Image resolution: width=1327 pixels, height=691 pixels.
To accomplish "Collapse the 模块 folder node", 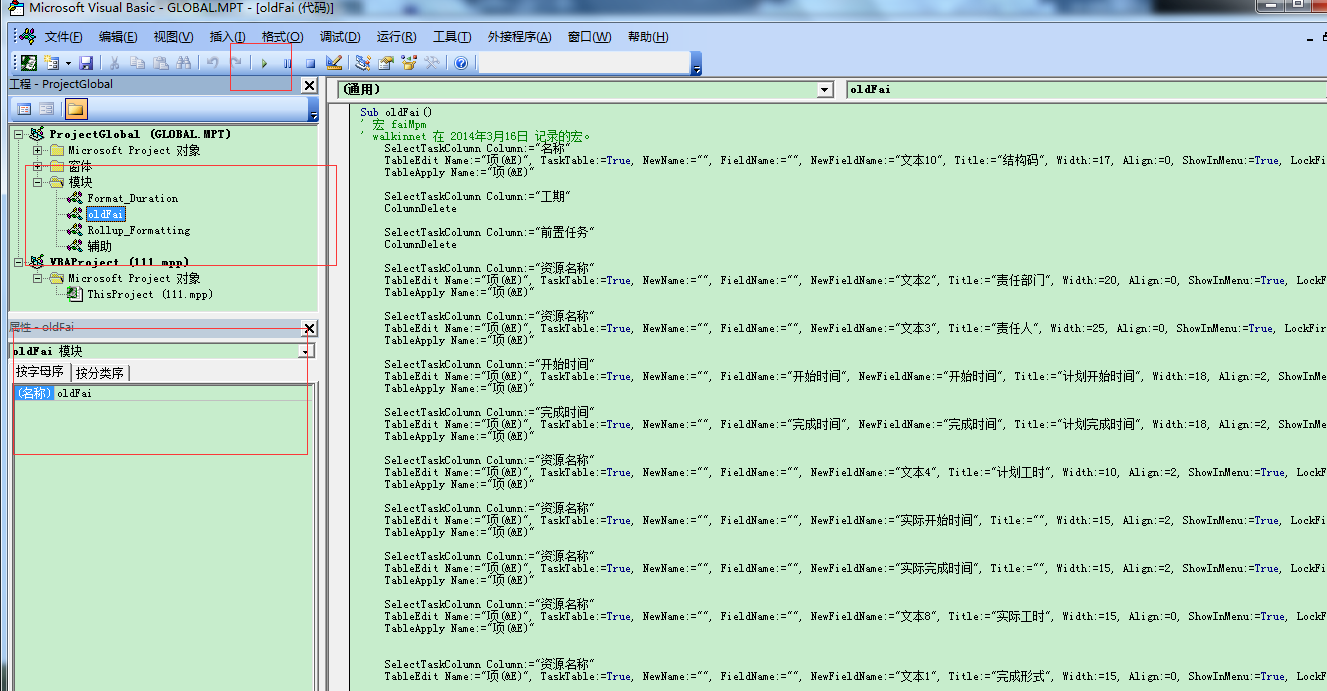I will (x=38, y=182).
